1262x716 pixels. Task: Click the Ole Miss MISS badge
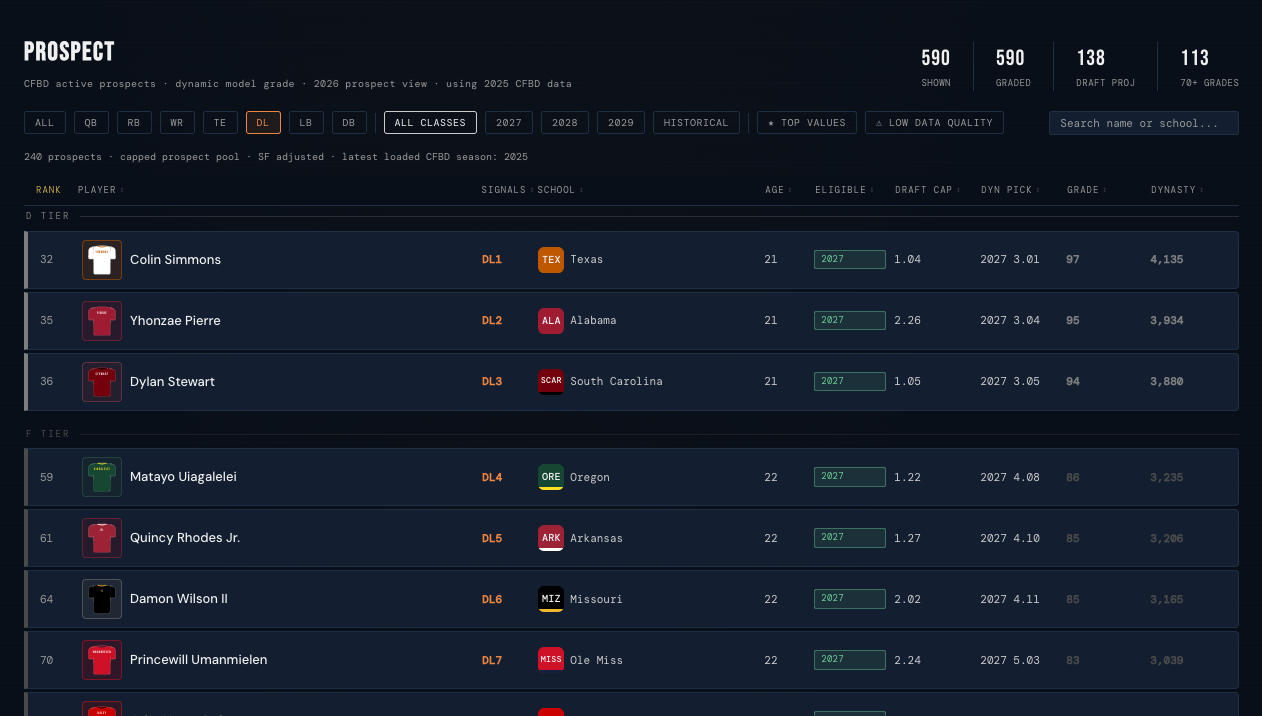pyautogui.click(x=551, y=660)
